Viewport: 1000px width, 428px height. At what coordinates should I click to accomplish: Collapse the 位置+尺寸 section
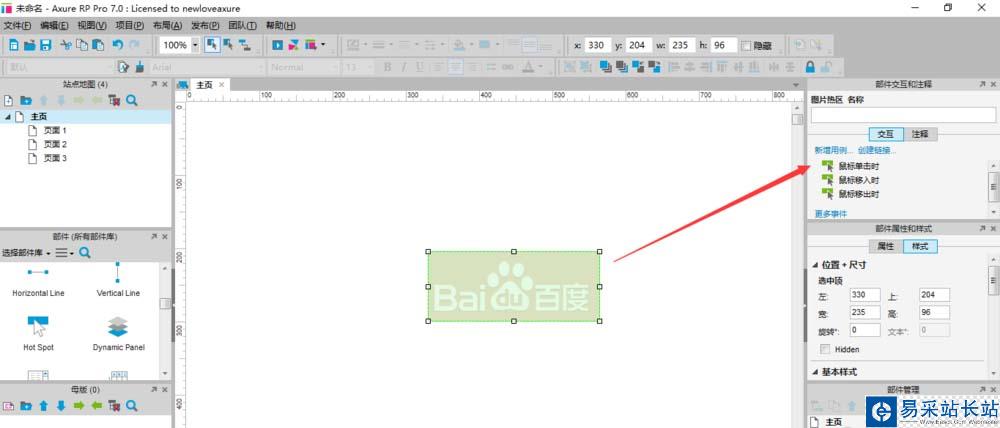click(815, 265)
